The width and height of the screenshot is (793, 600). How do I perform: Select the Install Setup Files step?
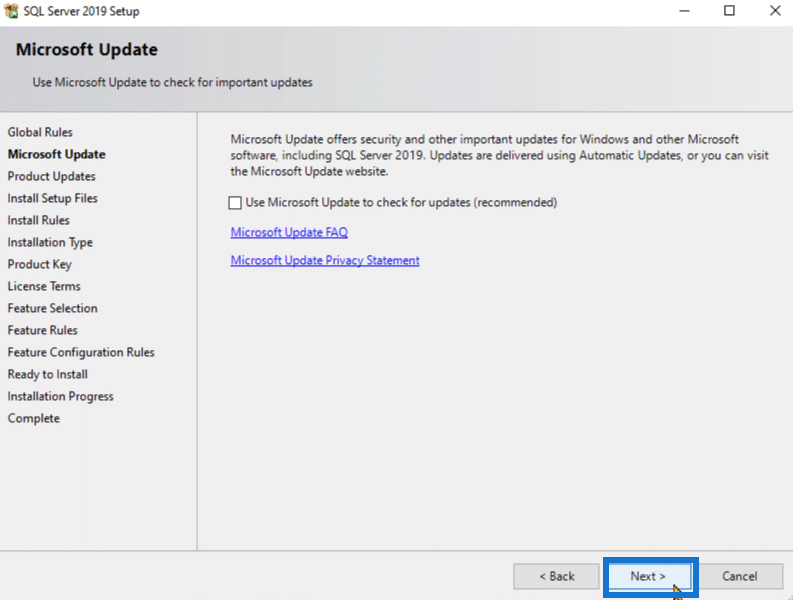click(53, 198)
